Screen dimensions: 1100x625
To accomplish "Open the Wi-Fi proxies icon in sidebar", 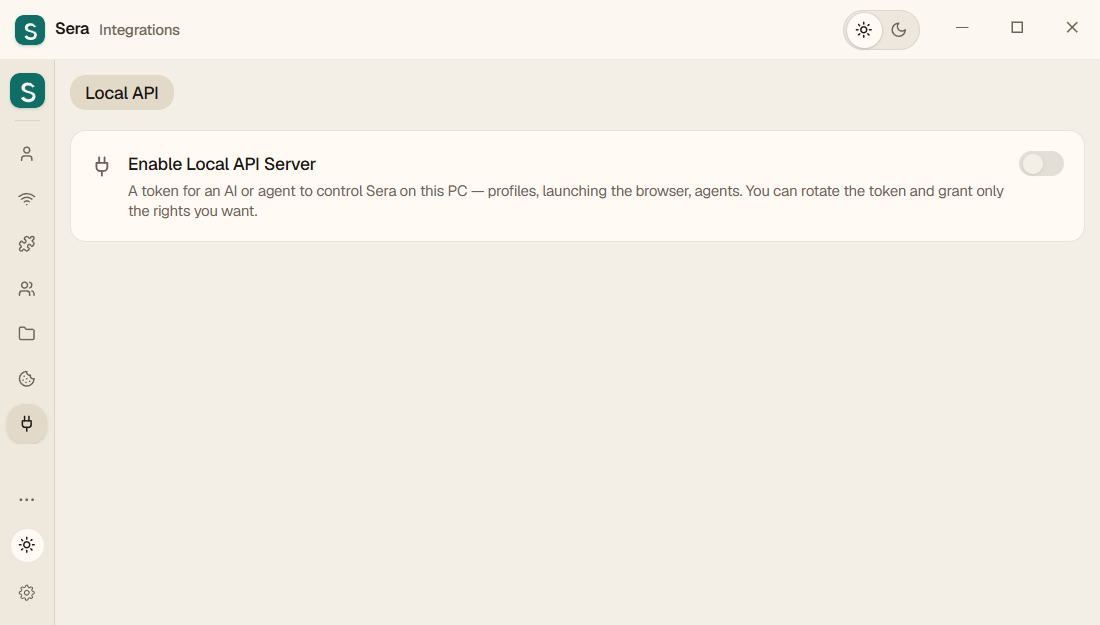I will (x=27, y=199).
